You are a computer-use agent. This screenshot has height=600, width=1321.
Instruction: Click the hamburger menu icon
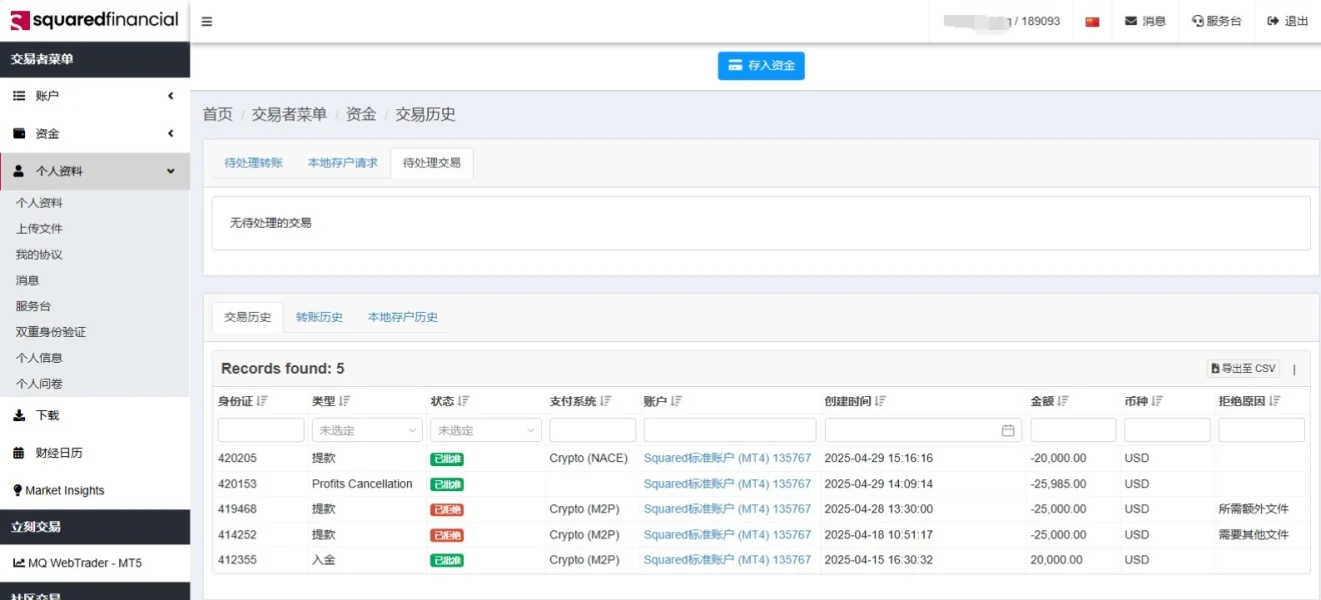[207, 21]
